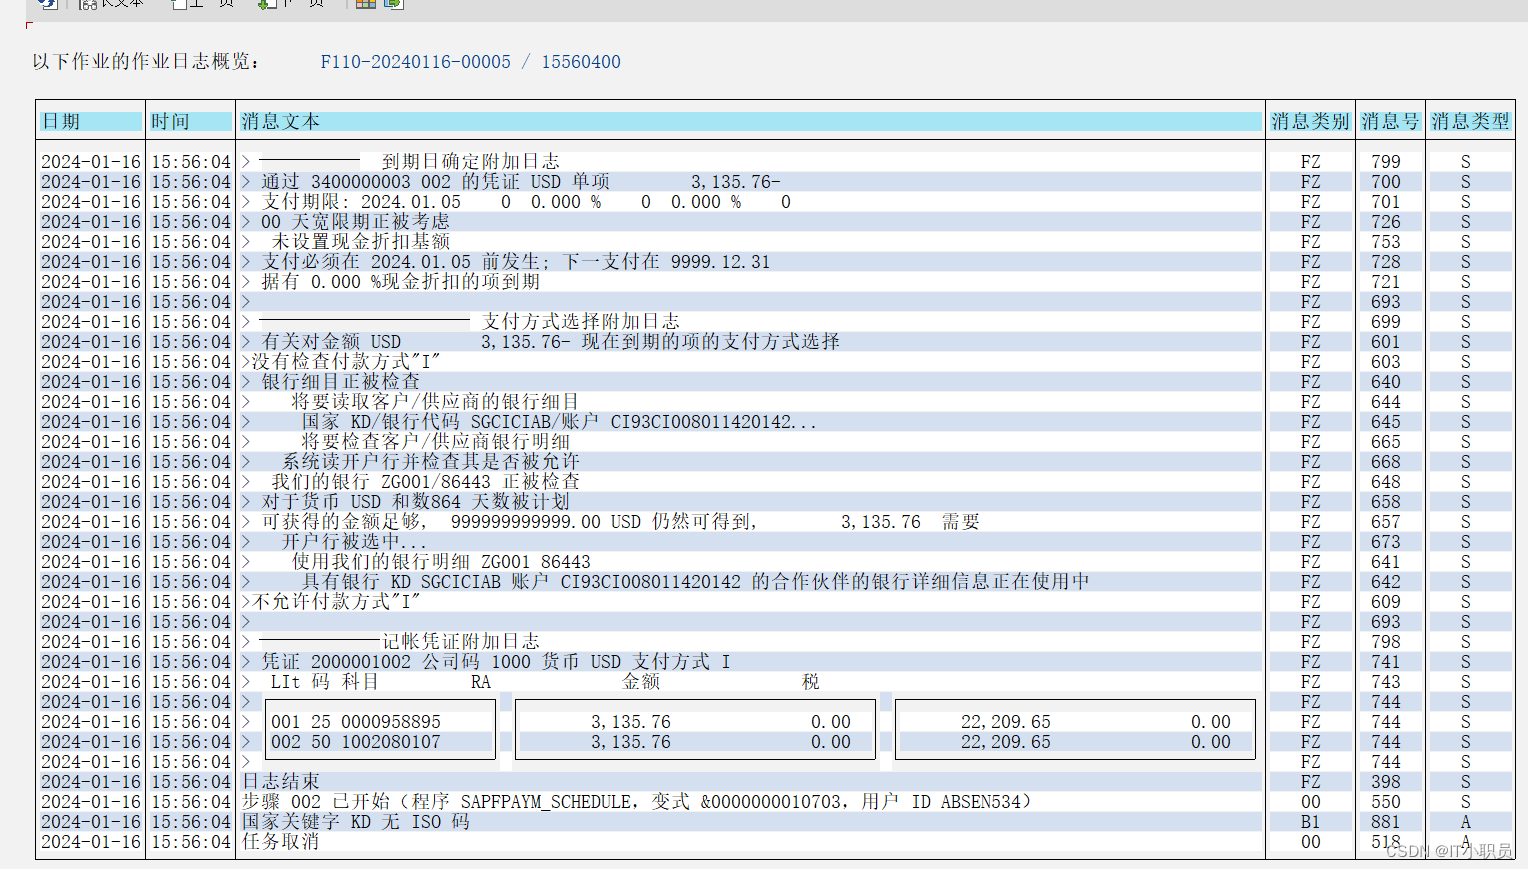
Task: Click message number 550
Action: pos(1386,801)
